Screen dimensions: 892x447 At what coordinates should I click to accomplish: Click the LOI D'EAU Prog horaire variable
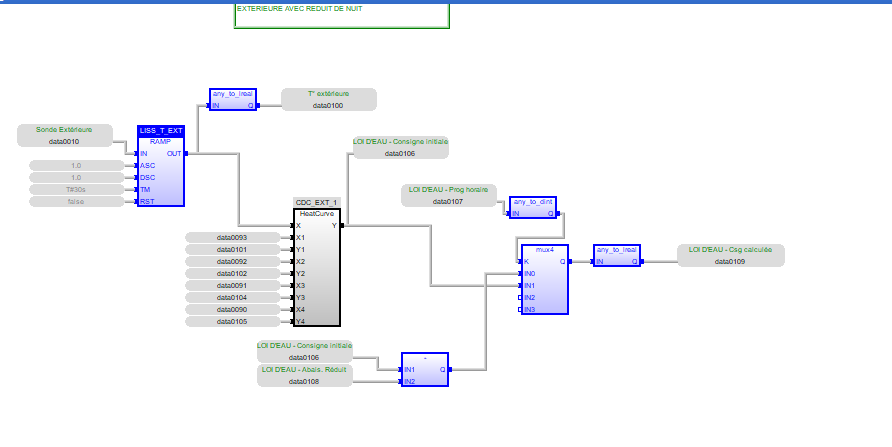pos(448,195)
